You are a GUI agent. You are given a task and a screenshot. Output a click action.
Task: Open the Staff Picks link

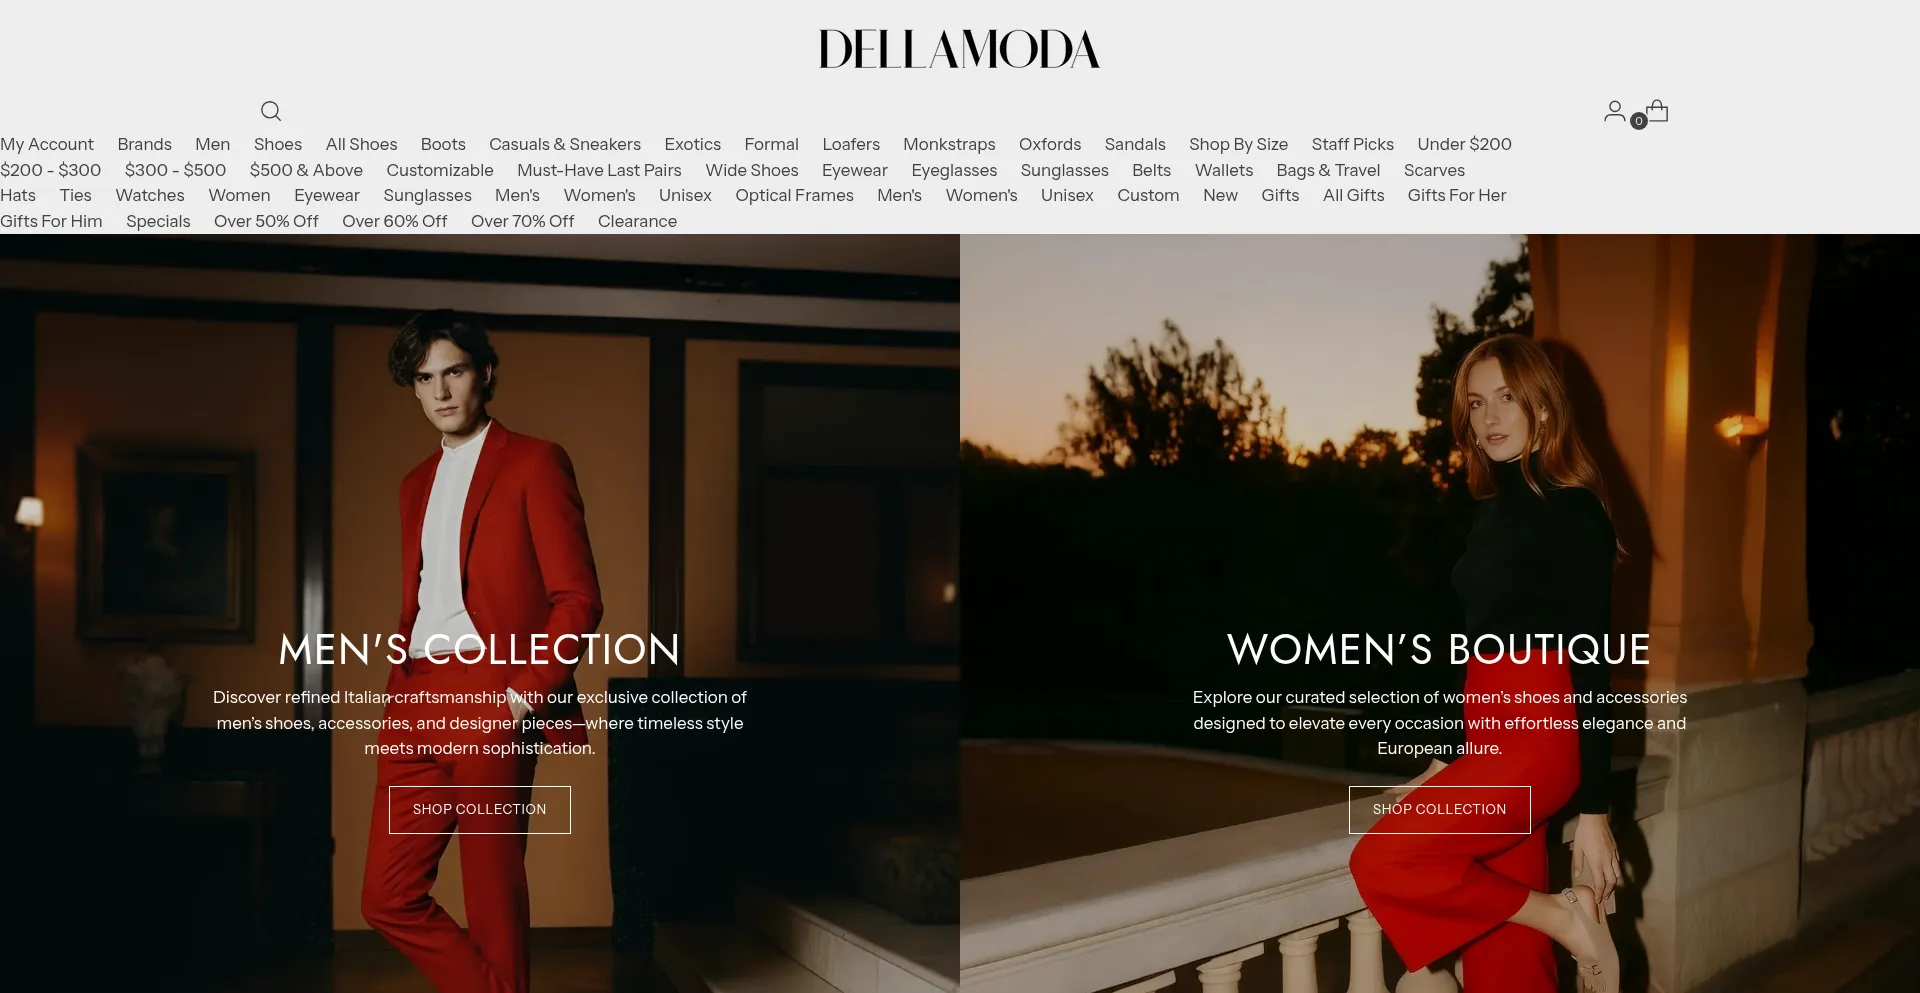1352,144
